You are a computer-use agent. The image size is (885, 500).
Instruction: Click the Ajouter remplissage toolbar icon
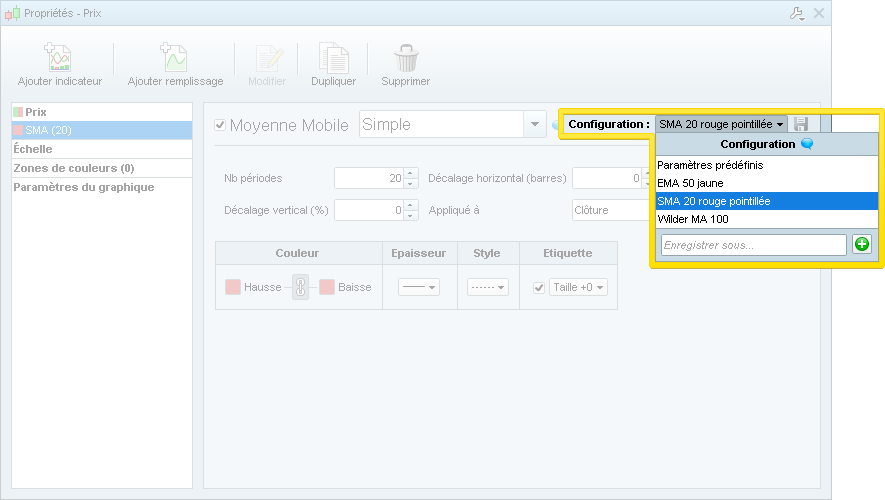(x=174, y=58)
